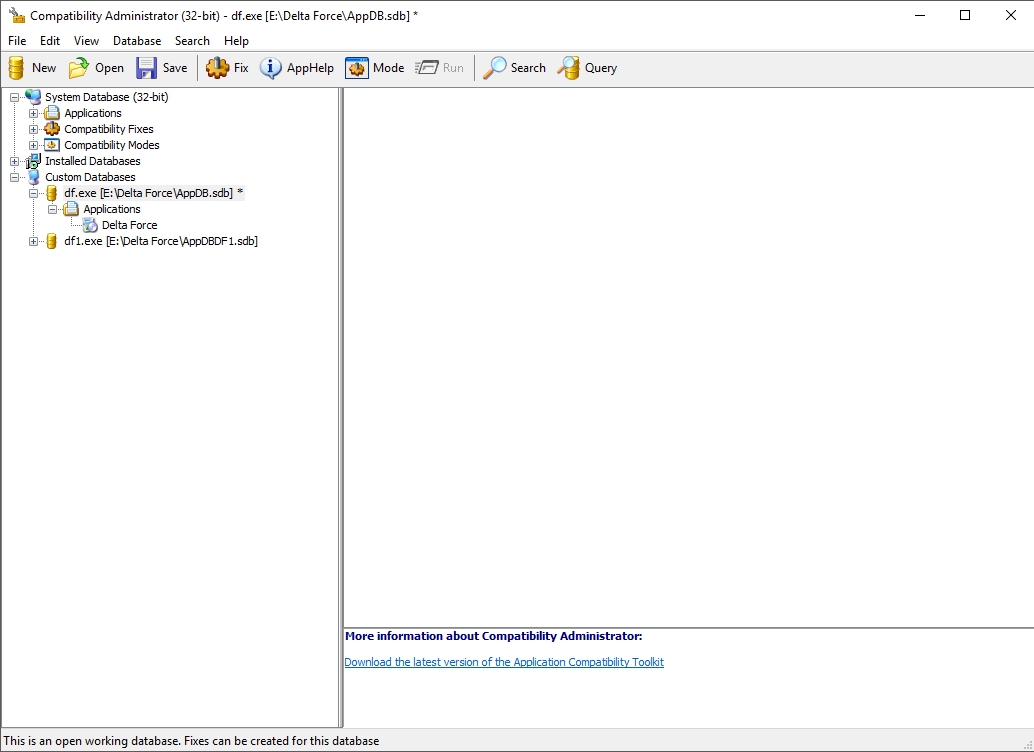The width and height of the screenshot is (1034, 752).
Task: Click the Open database toolbar icon
Action: pos(79,68)
